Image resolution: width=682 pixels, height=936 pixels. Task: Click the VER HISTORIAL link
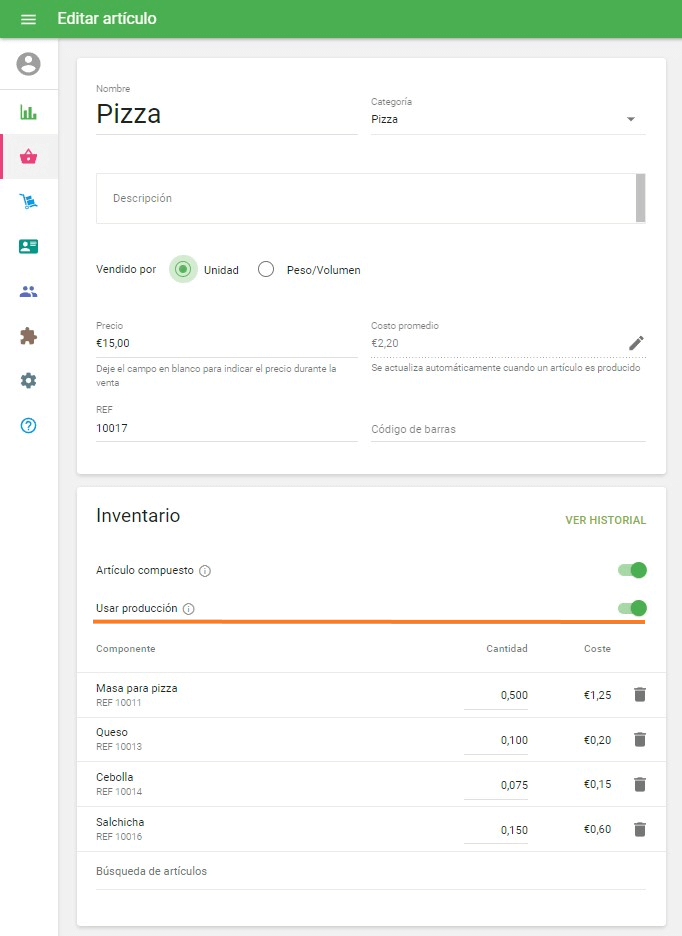point(605,520)
